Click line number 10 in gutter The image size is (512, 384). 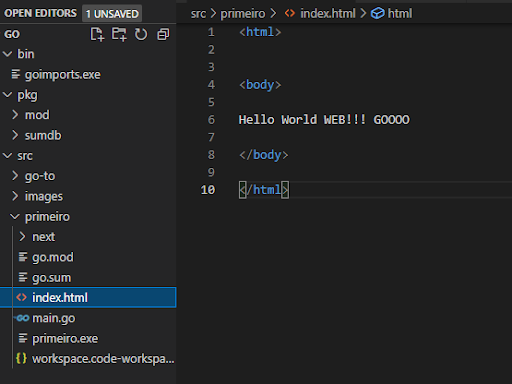[208, 190]
